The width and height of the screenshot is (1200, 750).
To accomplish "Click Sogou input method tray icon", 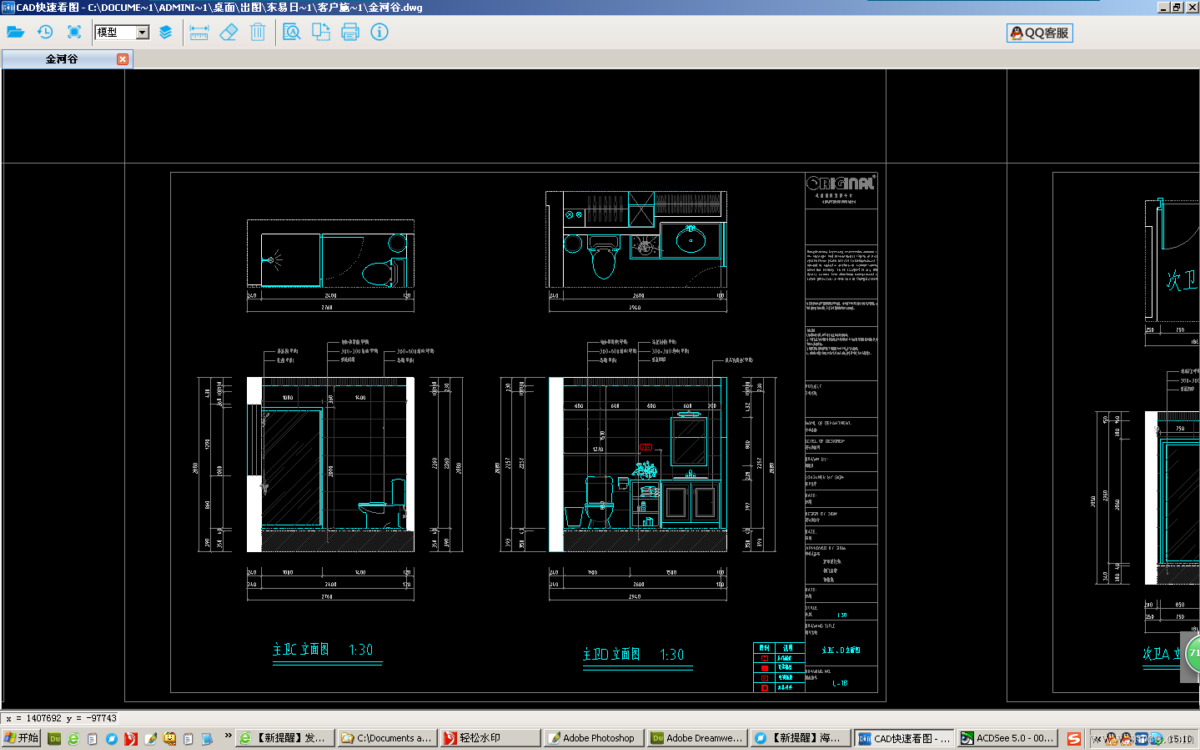I will 1074,738.
